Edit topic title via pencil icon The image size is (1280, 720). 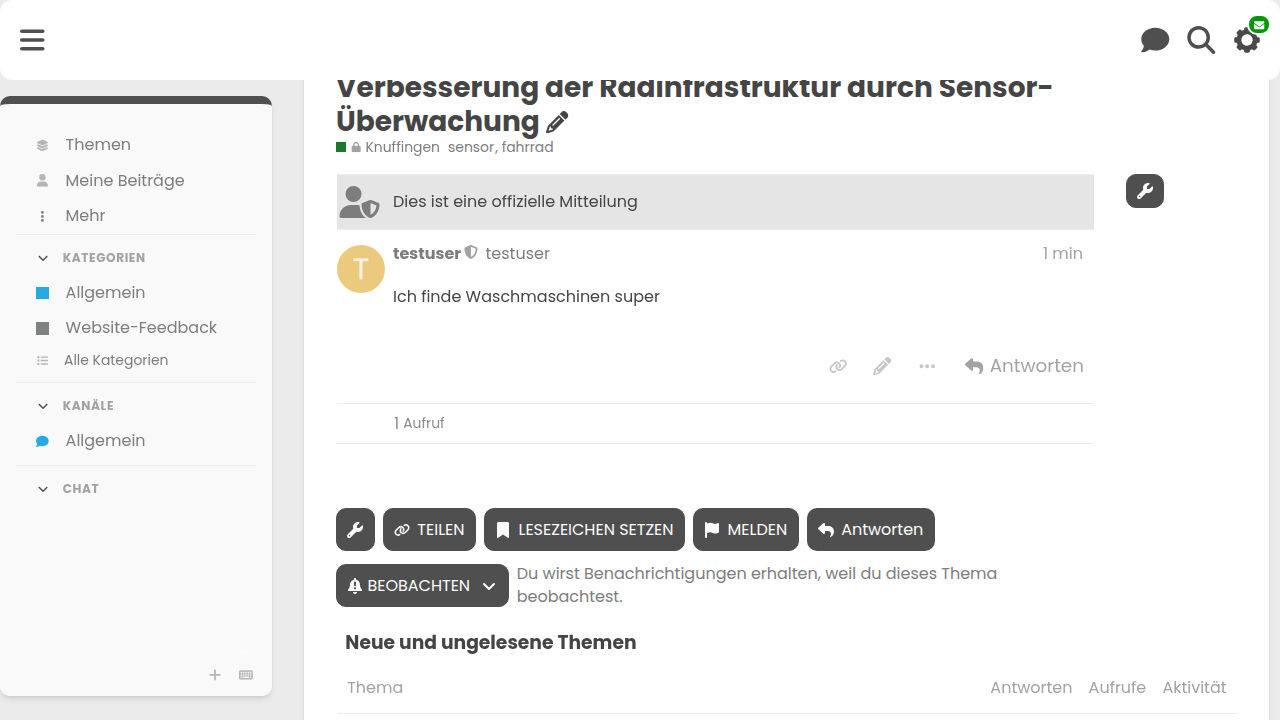coord(557,122)
